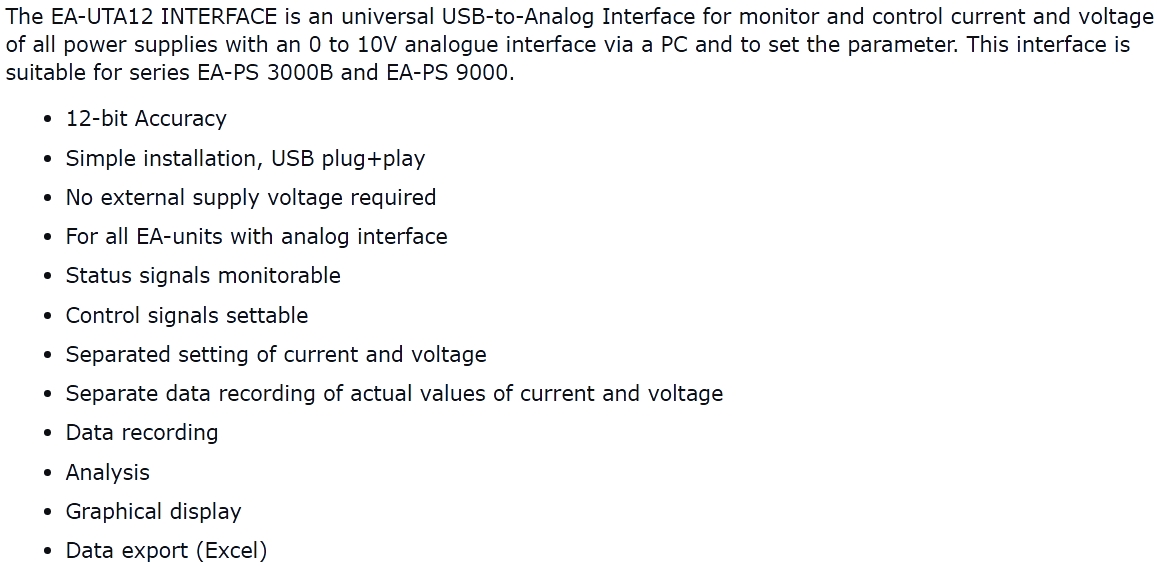Click "Separated setting of current and voltage" item
Image resolution: width=1157 pixels, height=567 pixels.
276,355
